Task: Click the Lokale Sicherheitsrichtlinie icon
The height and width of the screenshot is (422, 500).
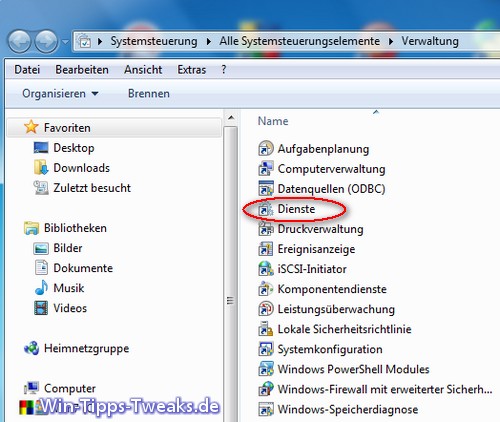Action: [266, 329]
